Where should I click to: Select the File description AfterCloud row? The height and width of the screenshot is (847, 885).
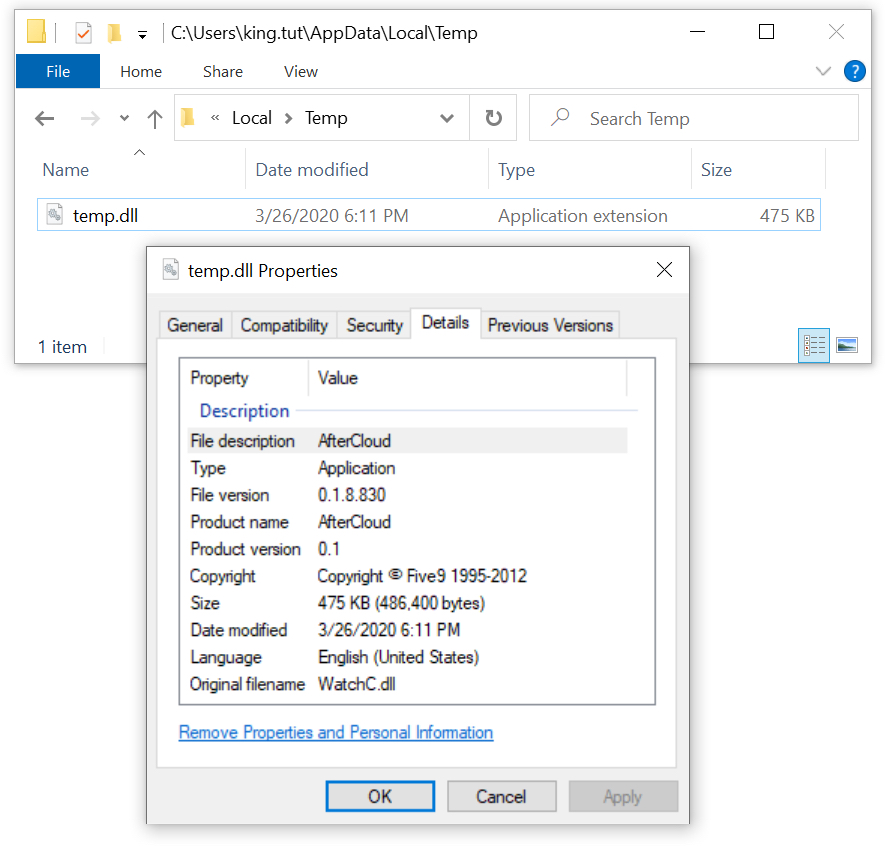(x=407, y=441)
